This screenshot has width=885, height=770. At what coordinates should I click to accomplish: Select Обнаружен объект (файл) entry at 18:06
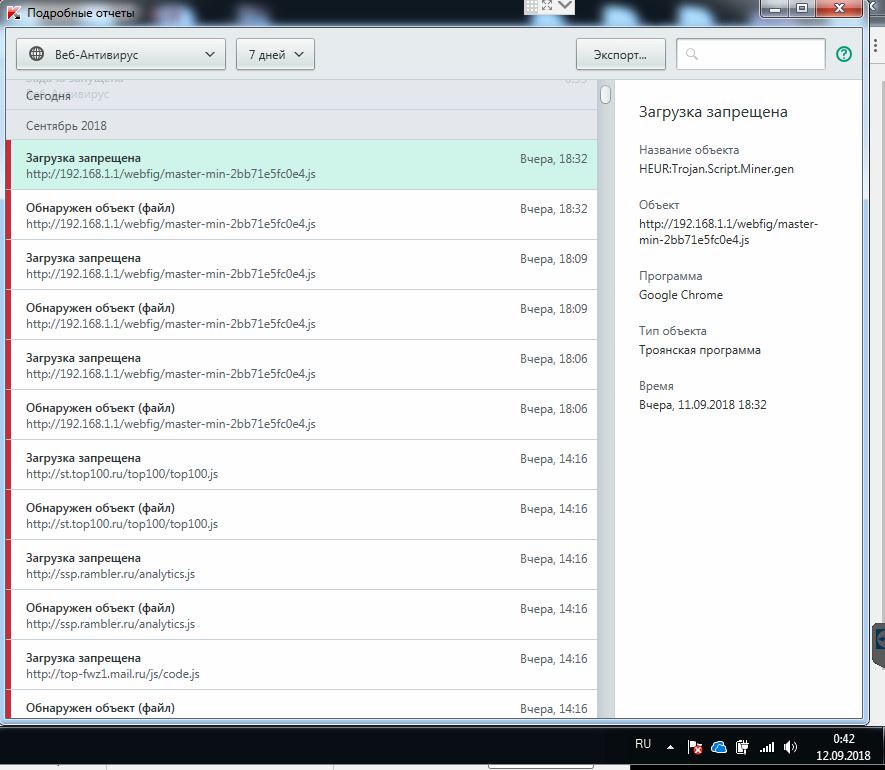point(304,415)
